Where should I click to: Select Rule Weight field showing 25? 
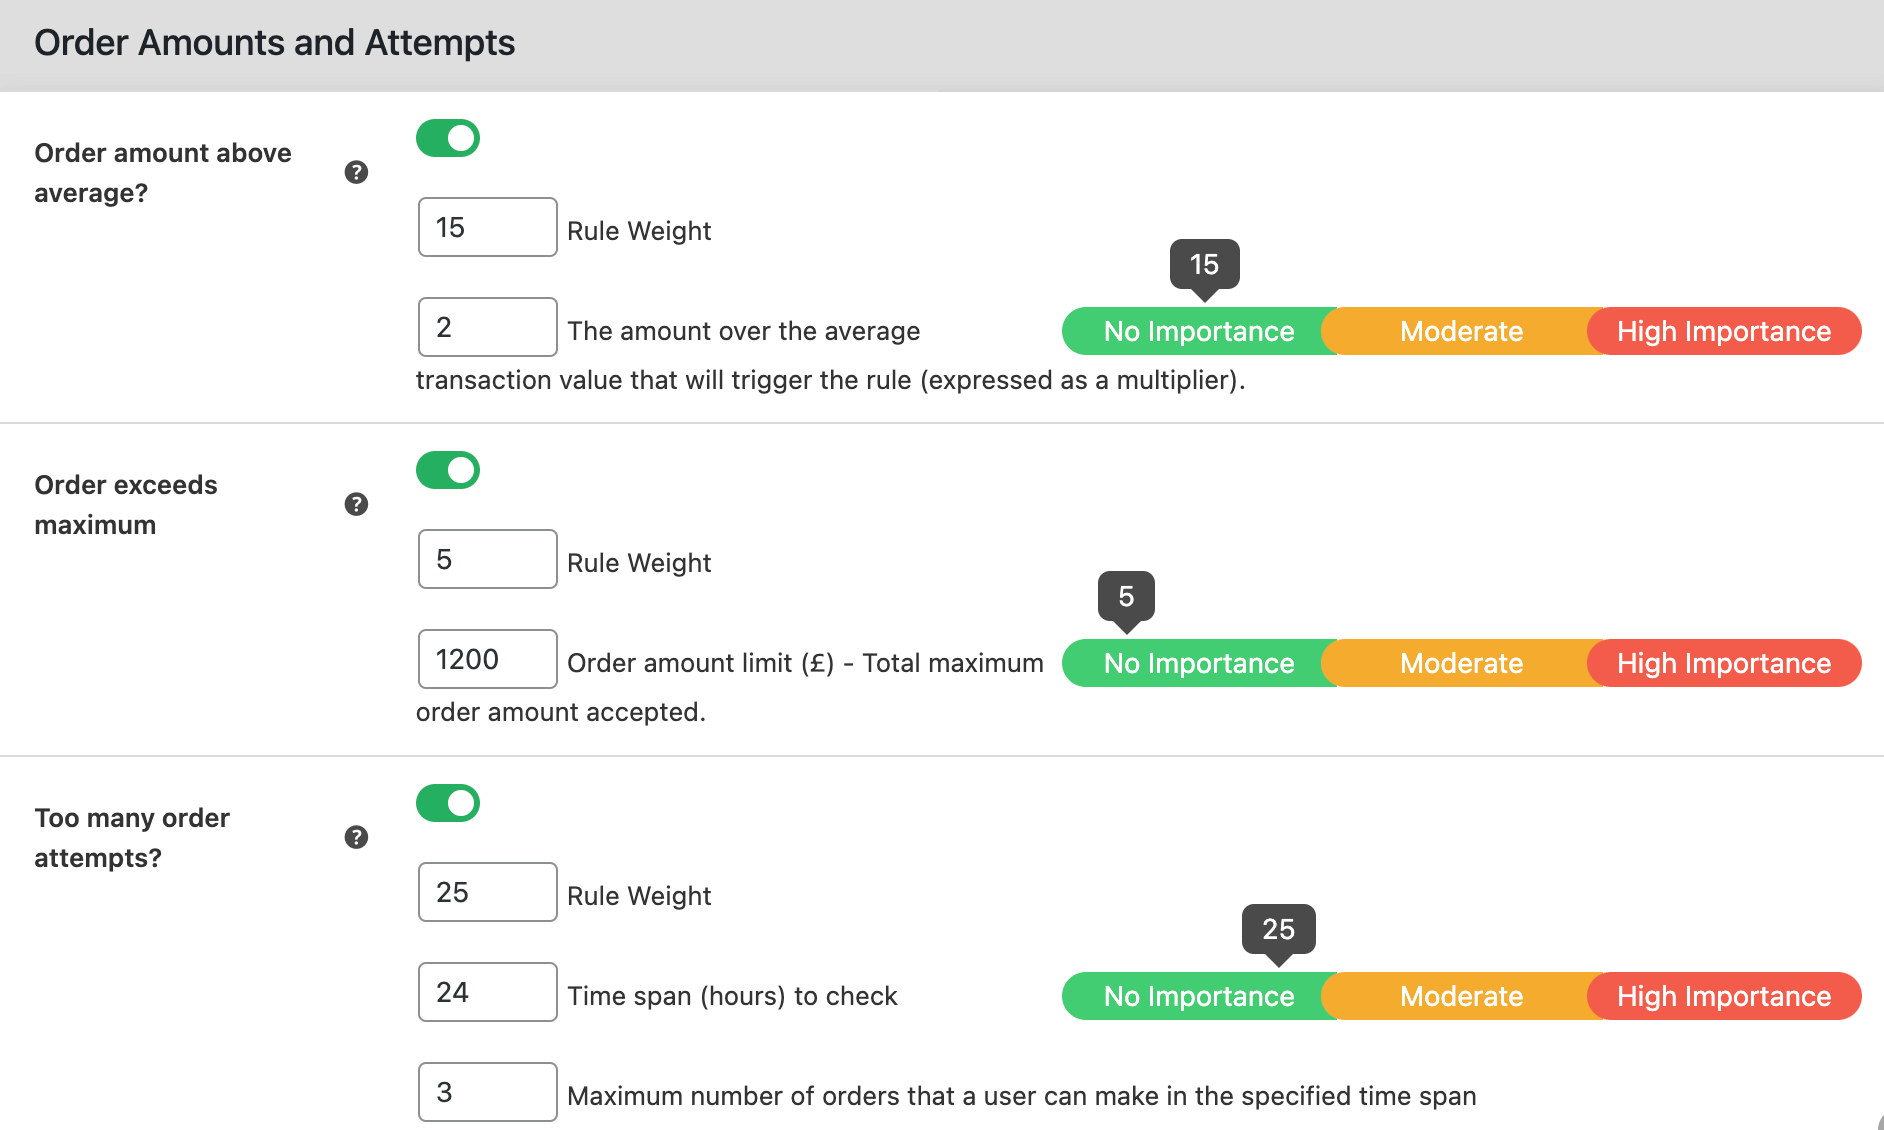point(488,892)
